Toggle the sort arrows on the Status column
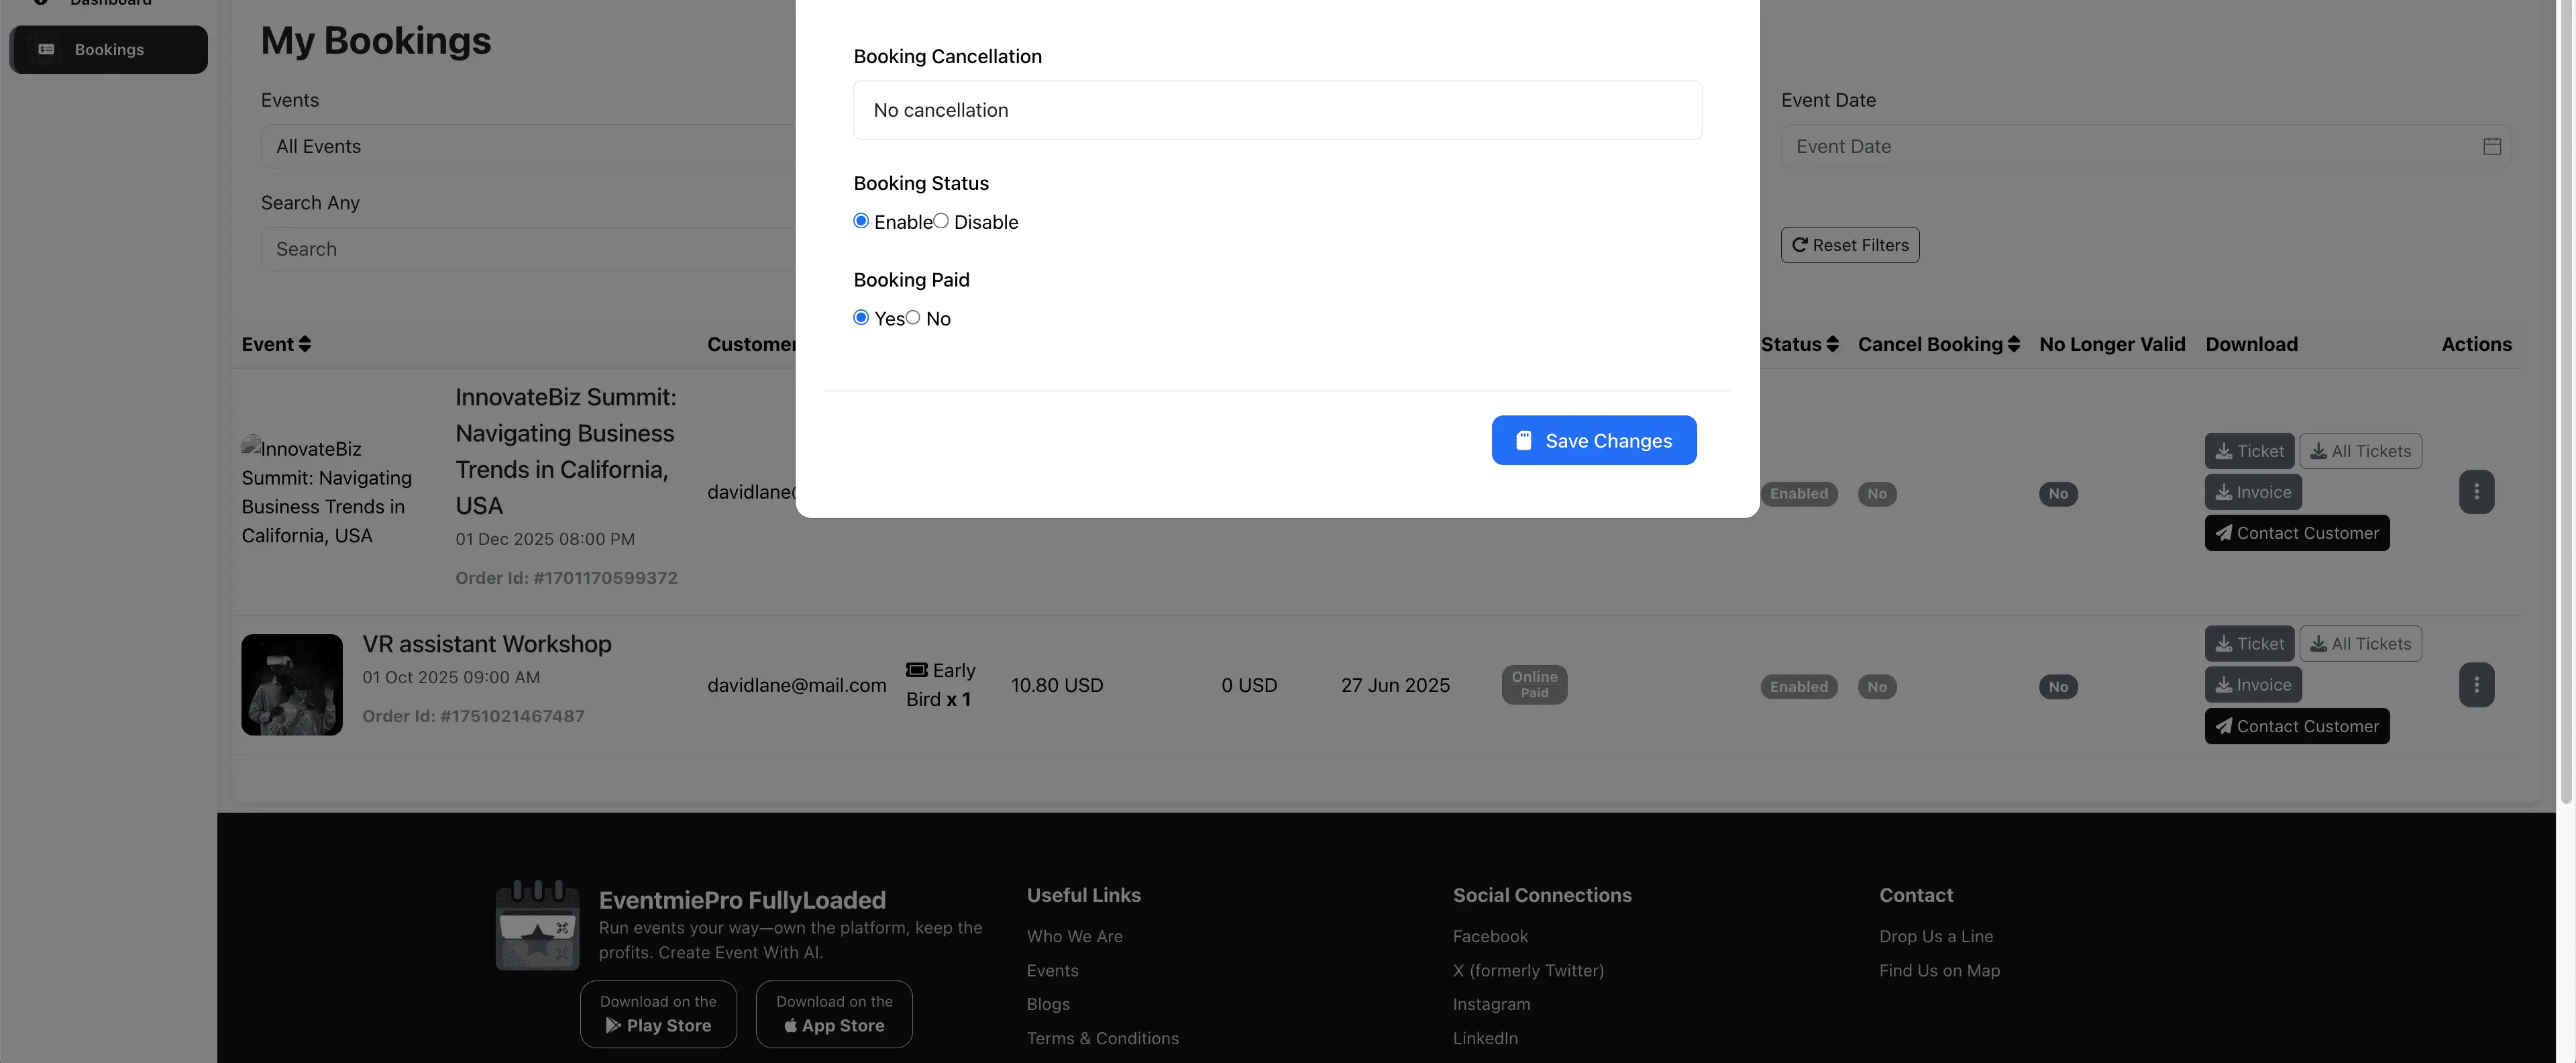The width and height of the screenshot is (2576, 1063). tap(1832, 344)
